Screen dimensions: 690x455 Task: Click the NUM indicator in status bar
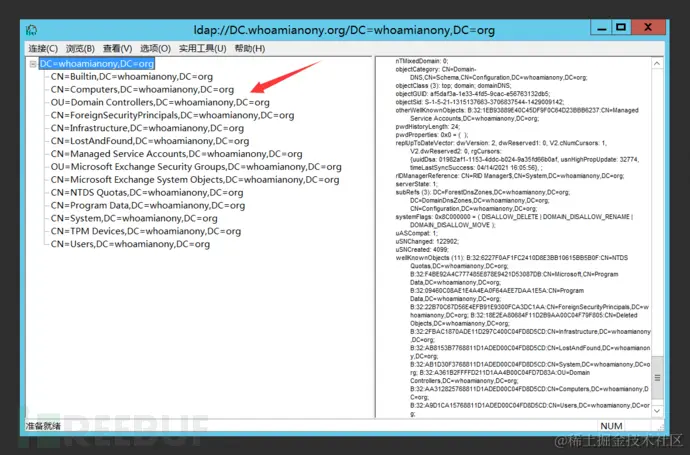pos(611,426)
